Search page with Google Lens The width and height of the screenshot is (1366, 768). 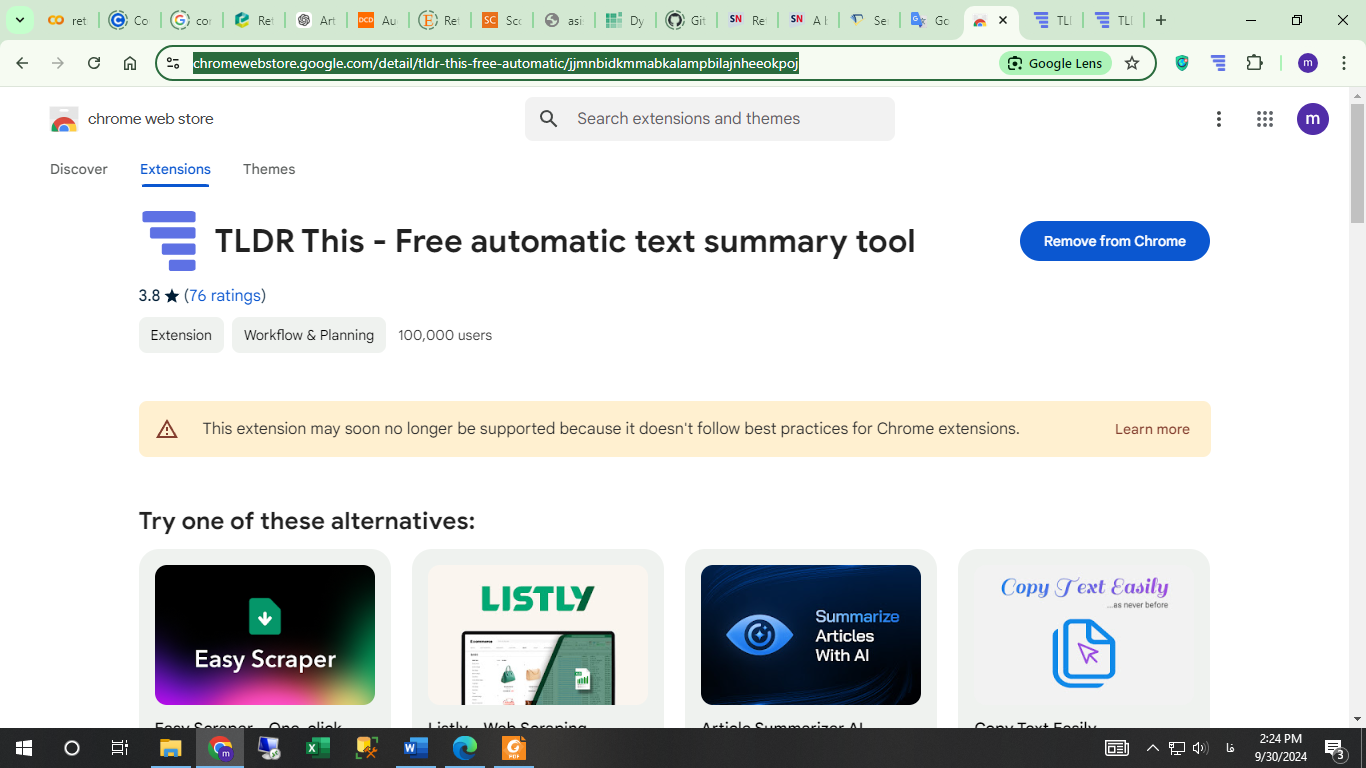point(1056,63)
